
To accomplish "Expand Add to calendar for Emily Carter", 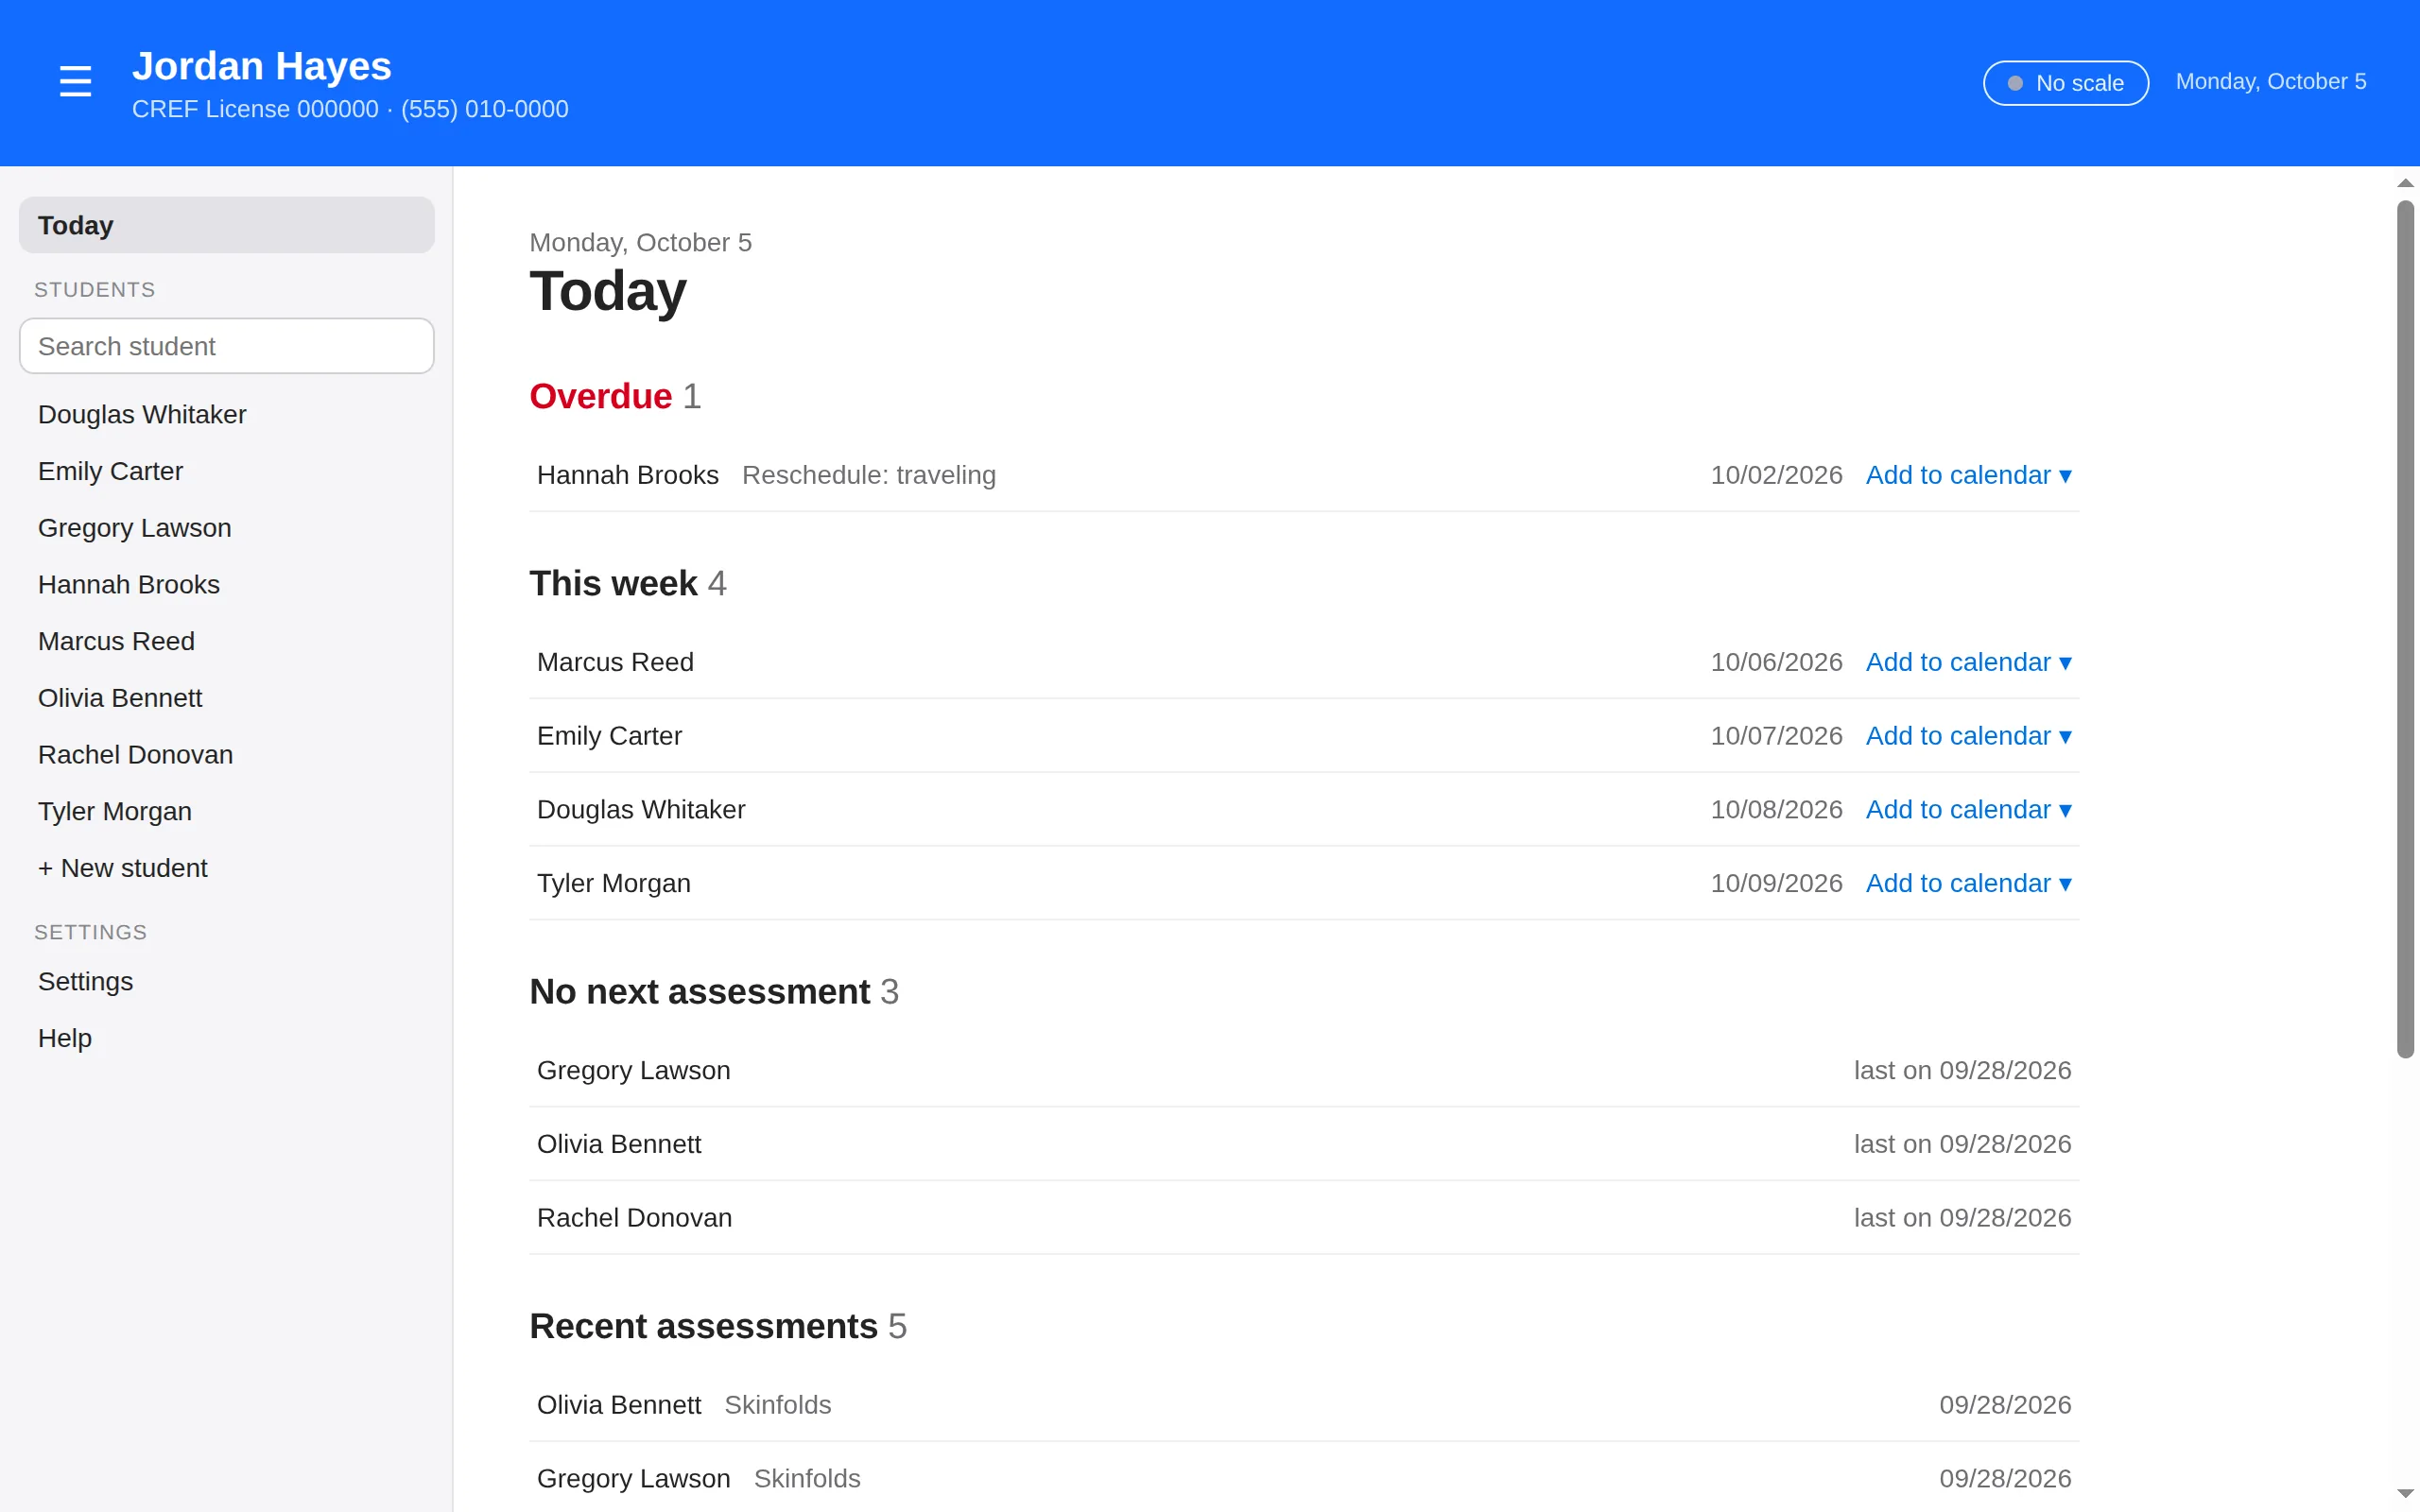I will (x=1968, y=736).
